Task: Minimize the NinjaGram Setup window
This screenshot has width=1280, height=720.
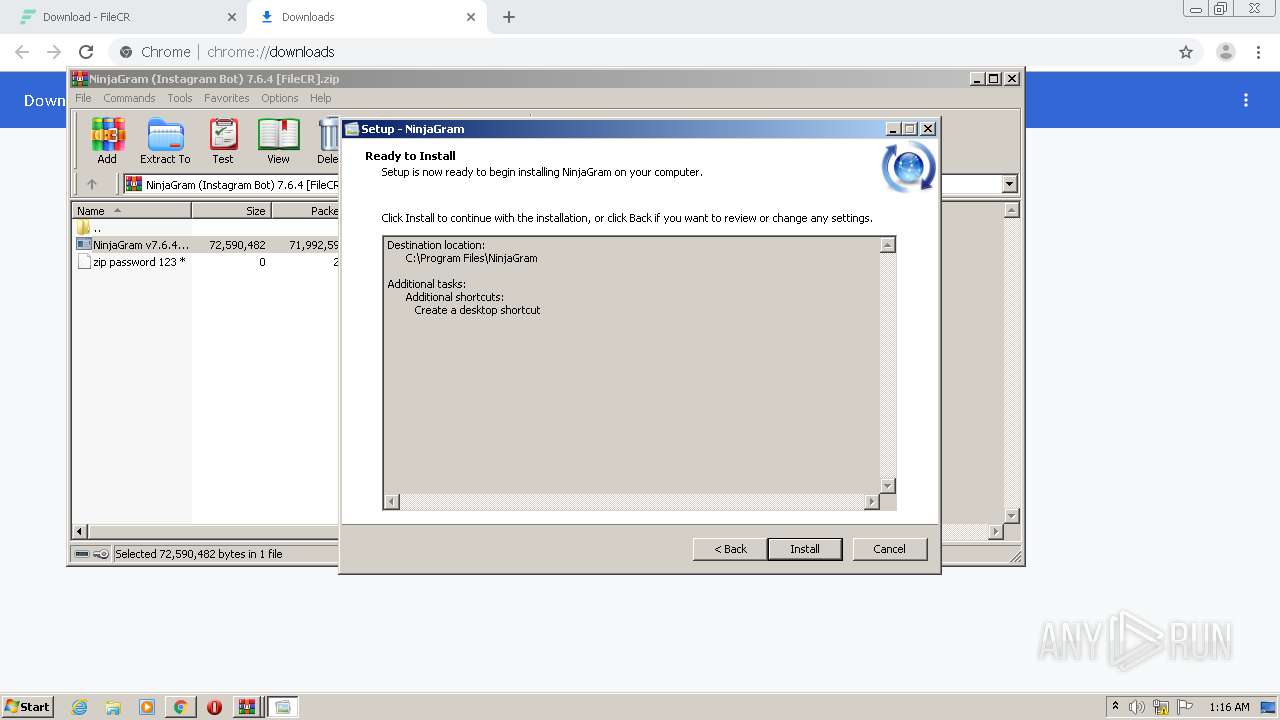Action: coord(892,128)
